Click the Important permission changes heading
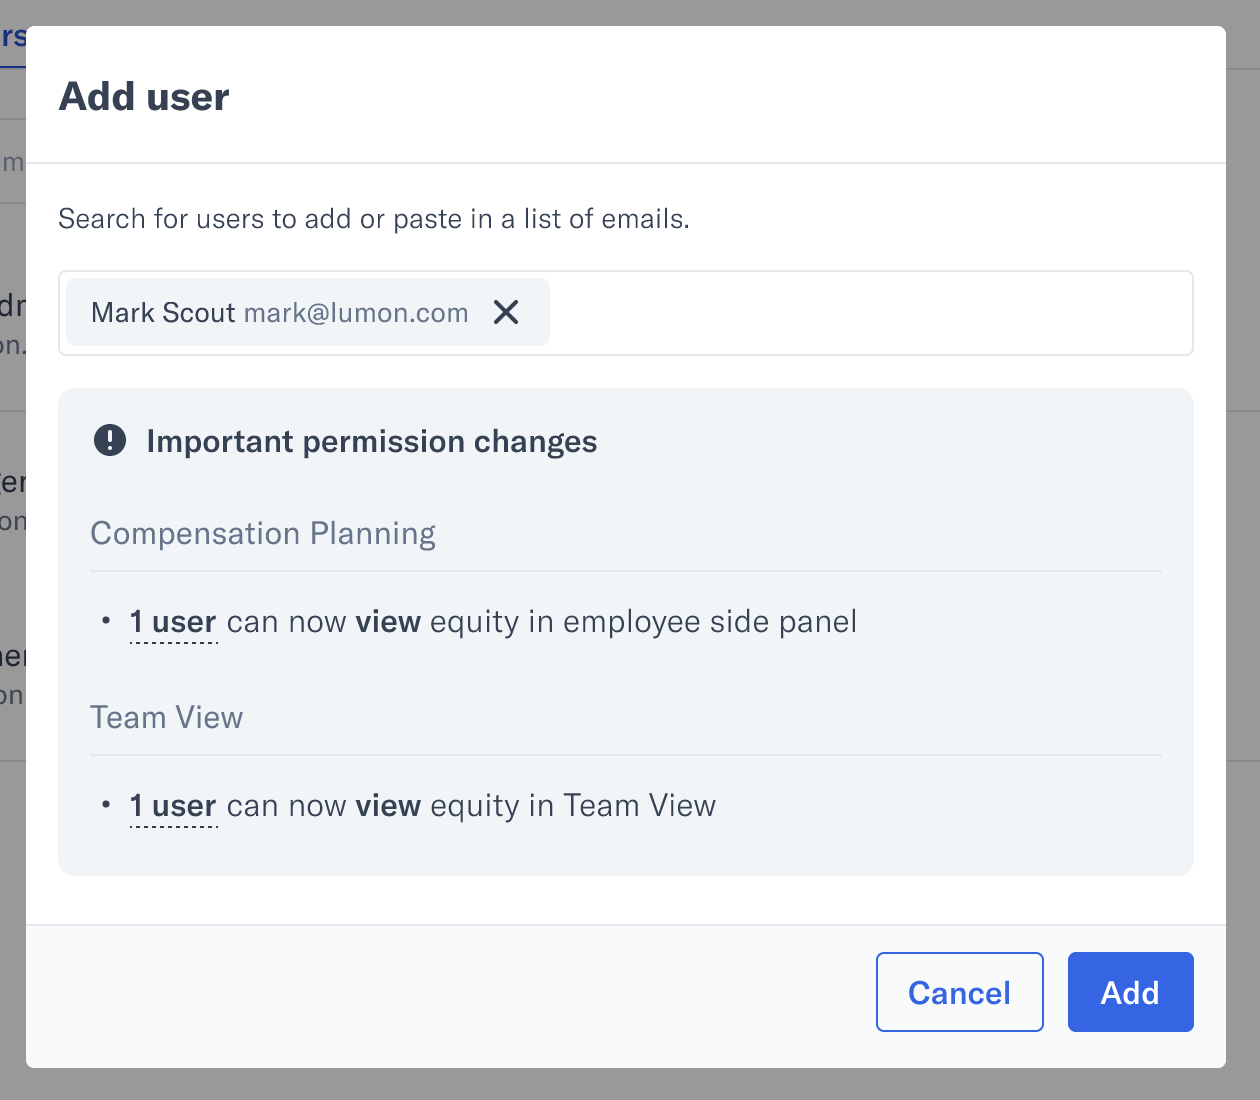 pyautogui.click(x=372, y=441)
